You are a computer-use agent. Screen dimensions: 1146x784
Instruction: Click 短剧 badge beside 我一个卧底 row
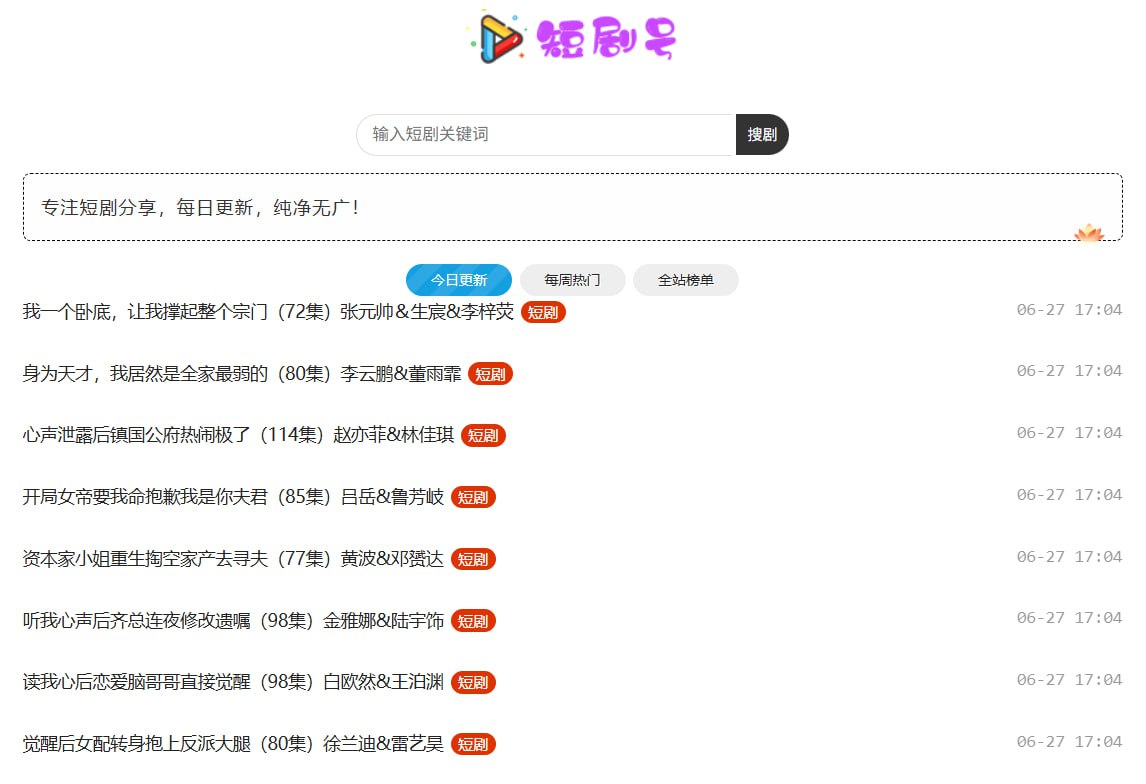(543, 312)
